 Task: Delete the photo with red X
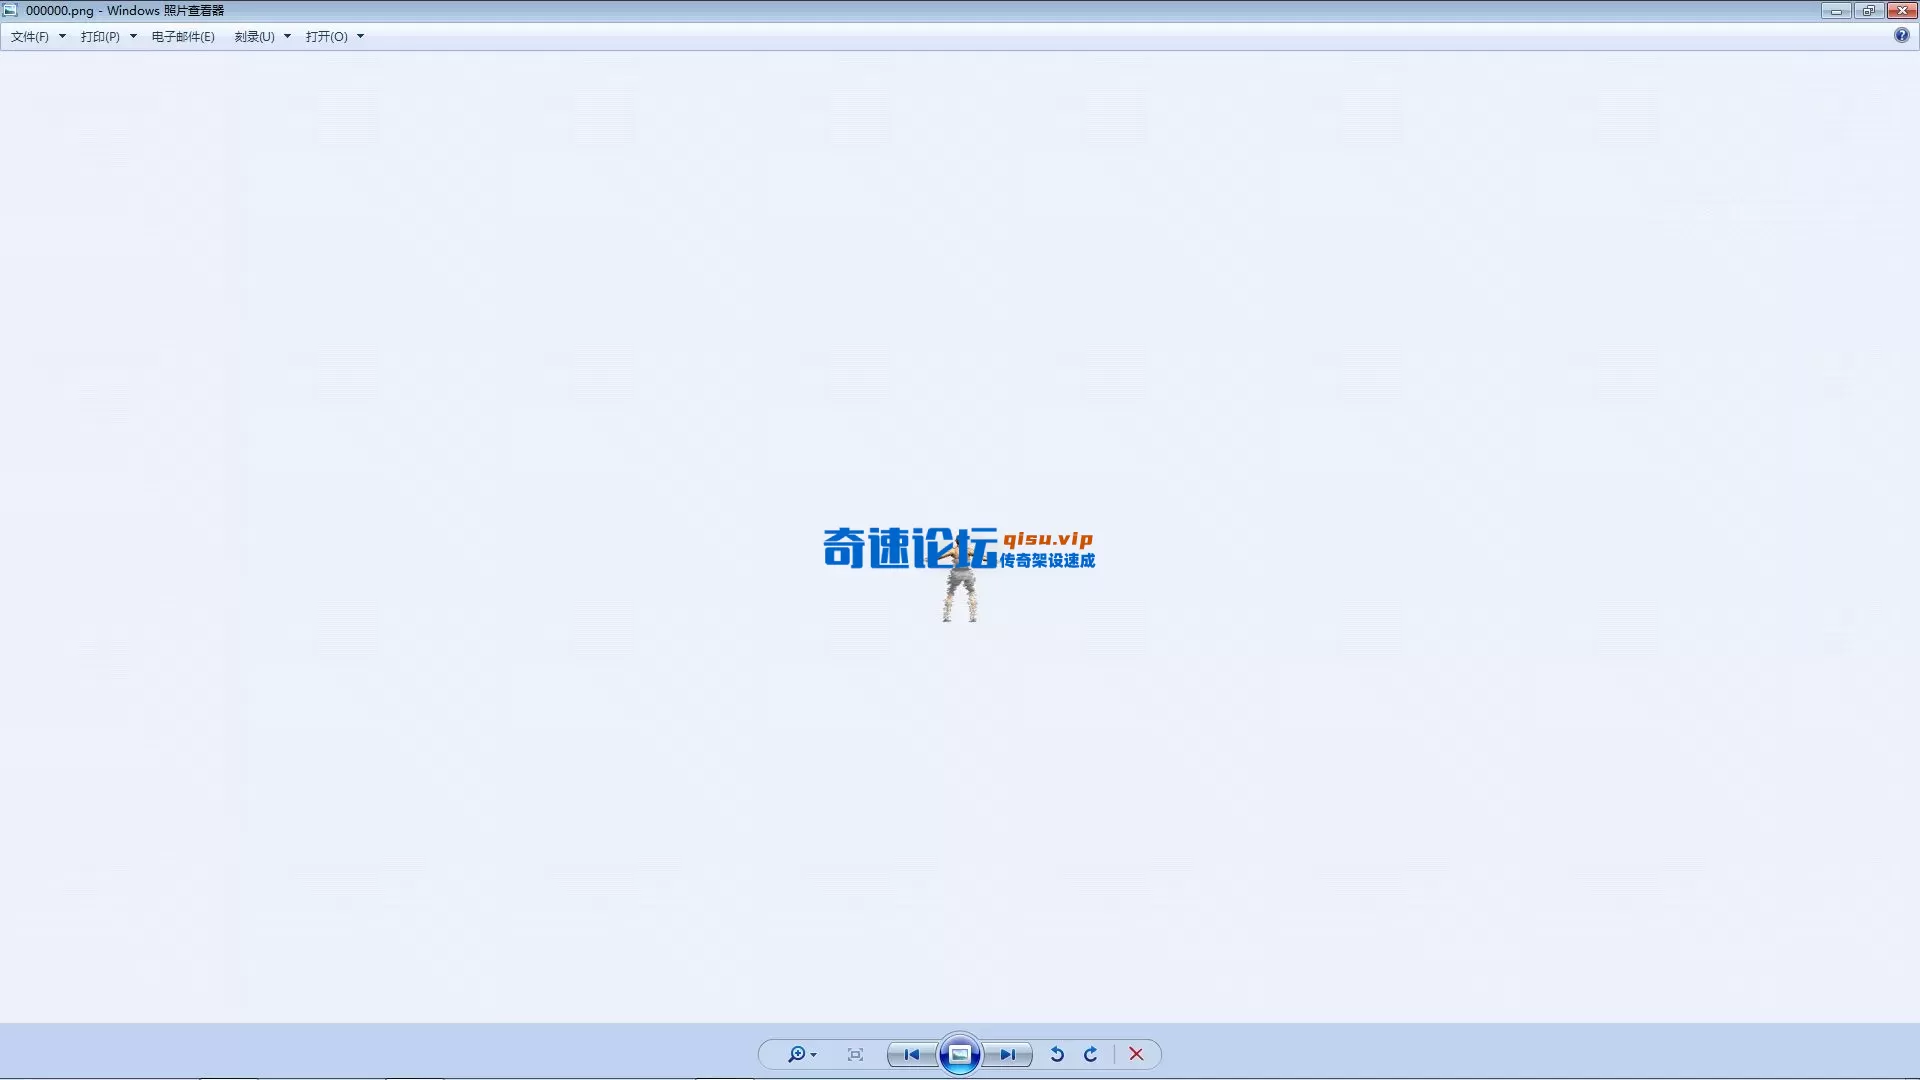[1136, 1054]
